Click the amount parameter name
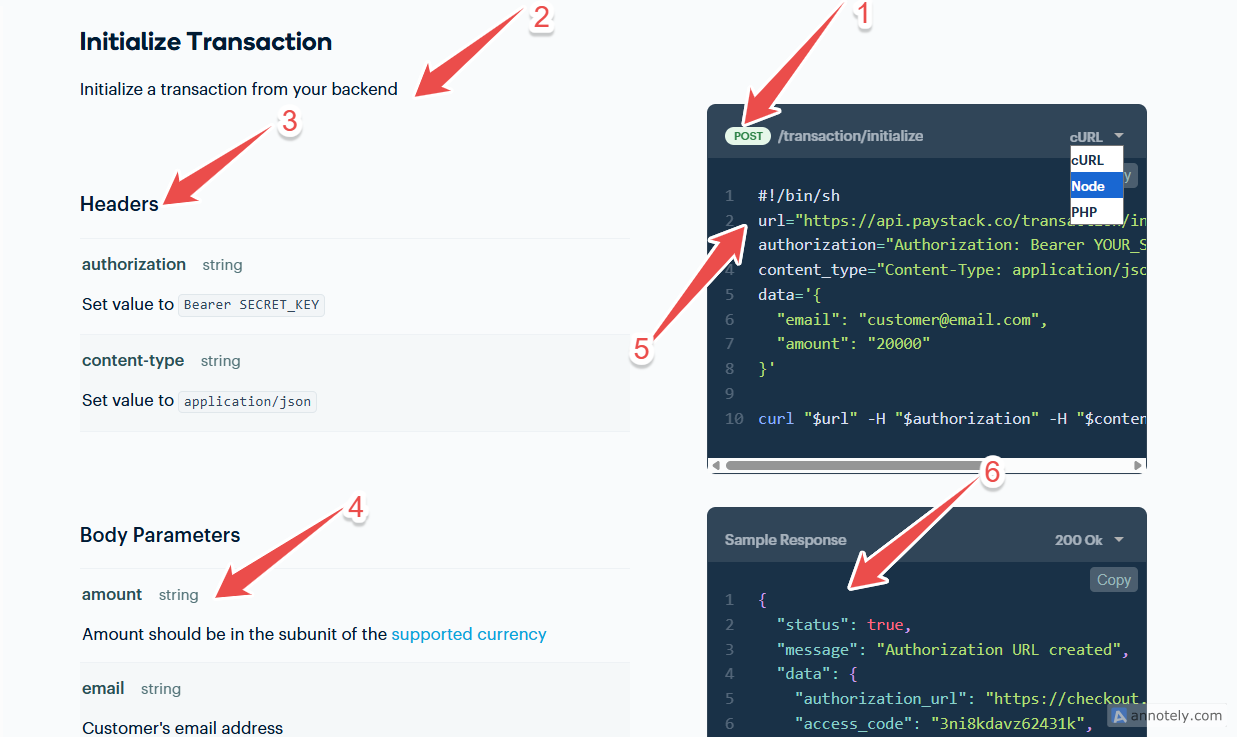This screenshot has height=737, width=1237. (x=112, y=594)
